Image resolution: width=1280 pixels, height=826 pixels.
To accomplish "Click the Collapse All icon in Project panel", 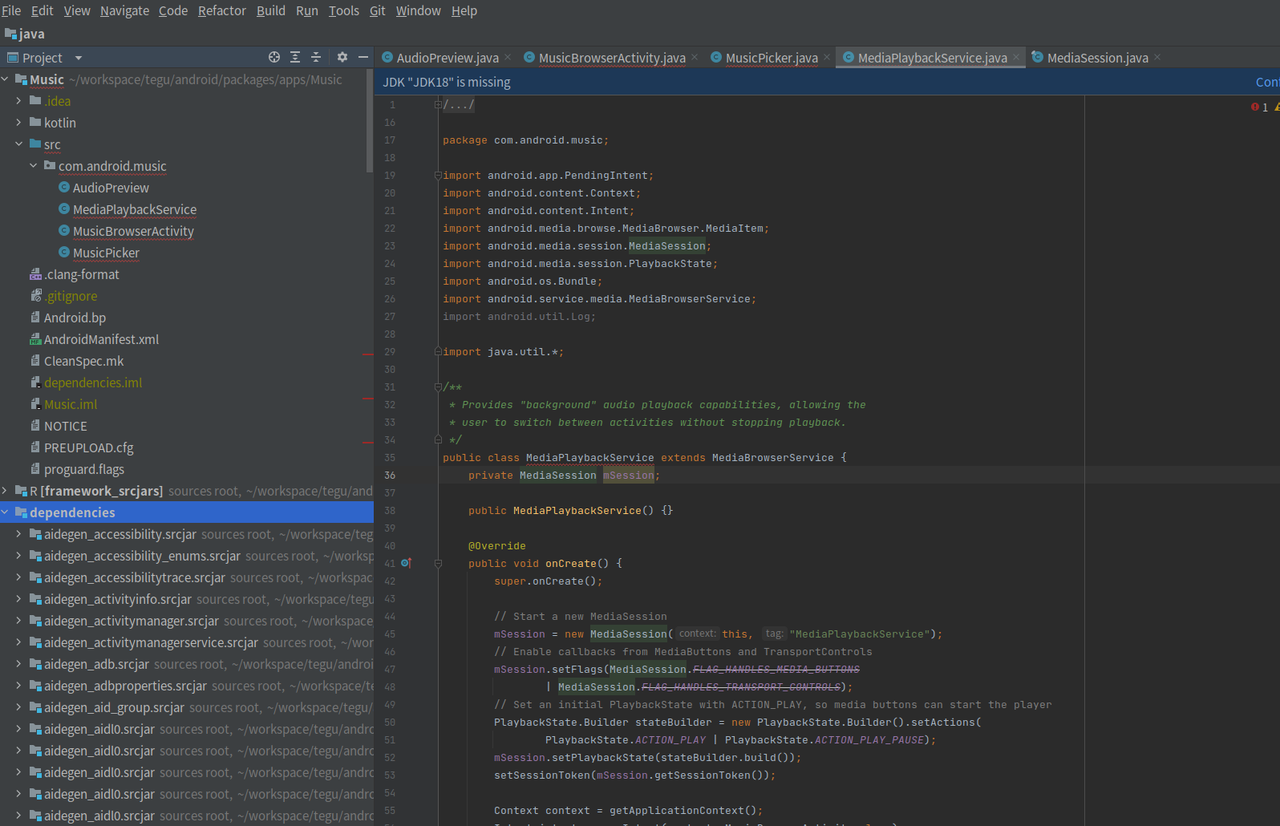I will click(316, 58).
